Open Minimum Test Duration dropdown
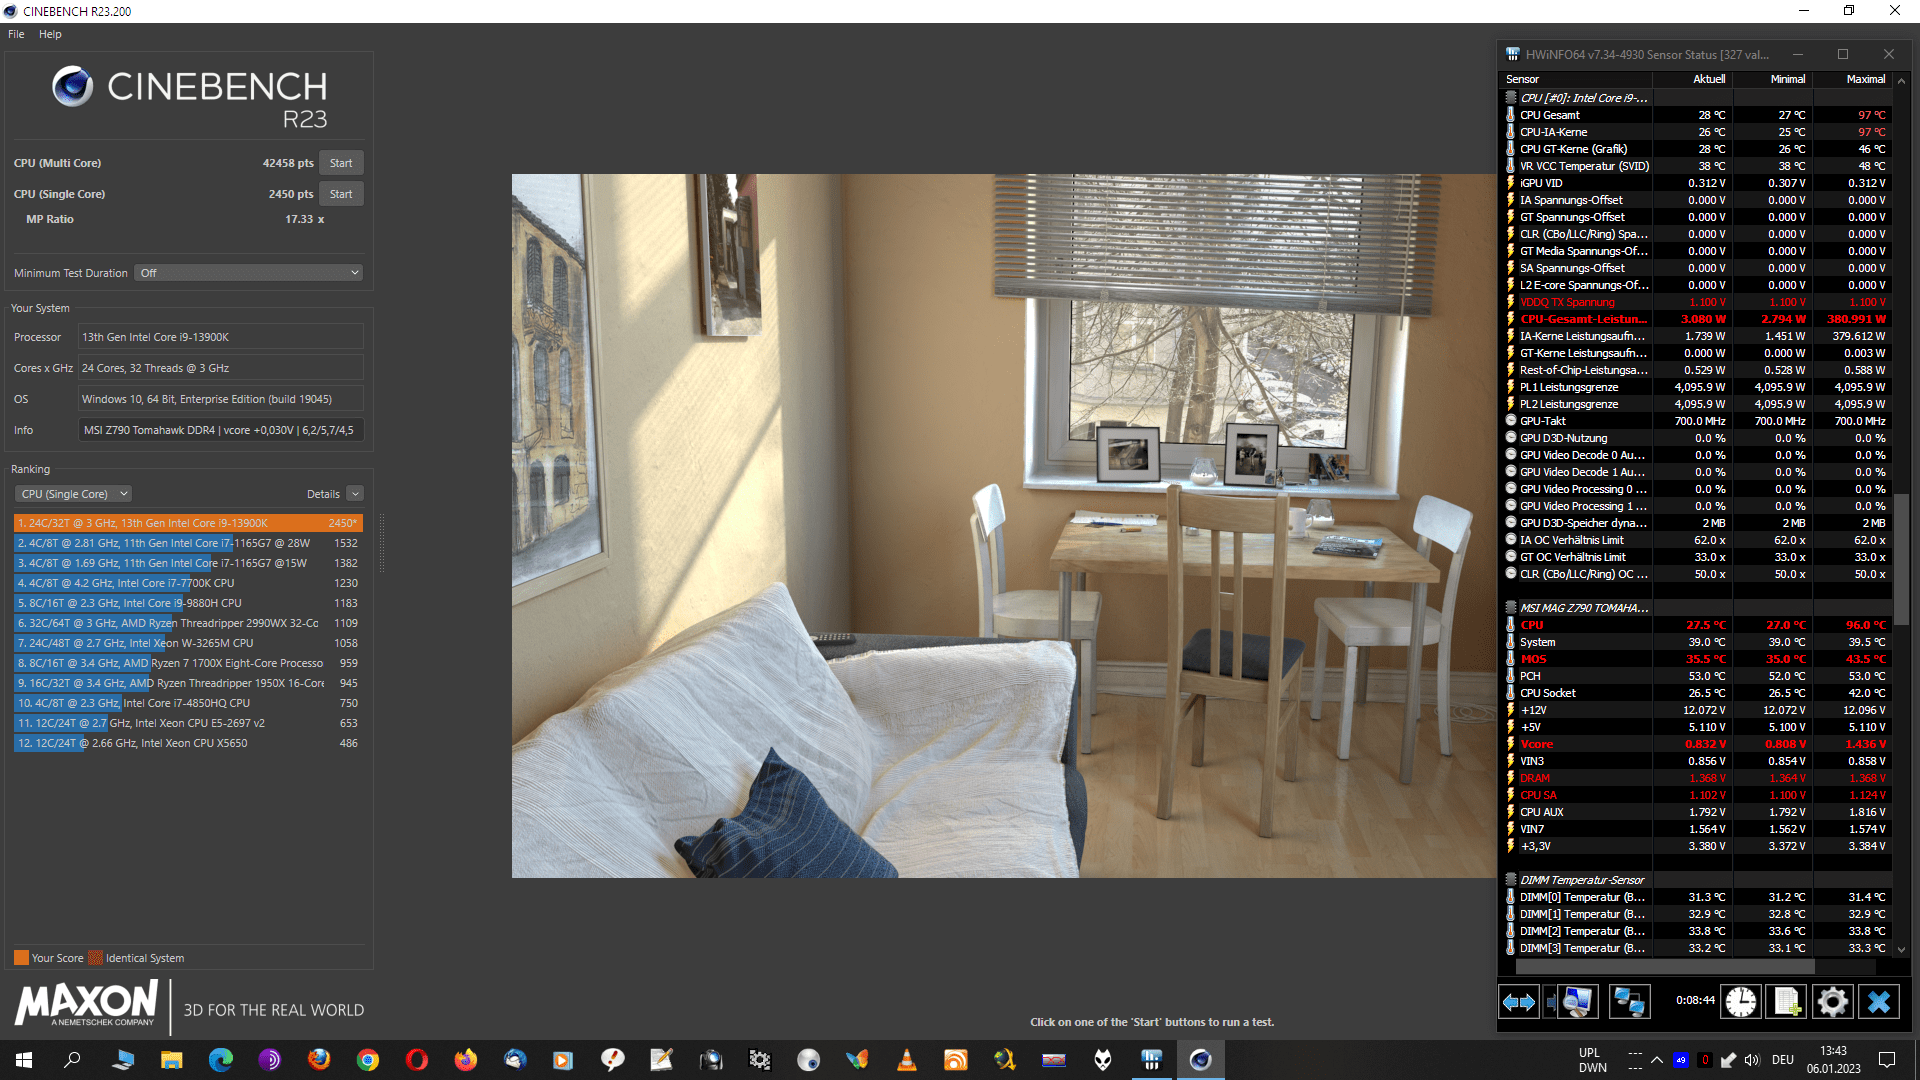 [248, 273]
